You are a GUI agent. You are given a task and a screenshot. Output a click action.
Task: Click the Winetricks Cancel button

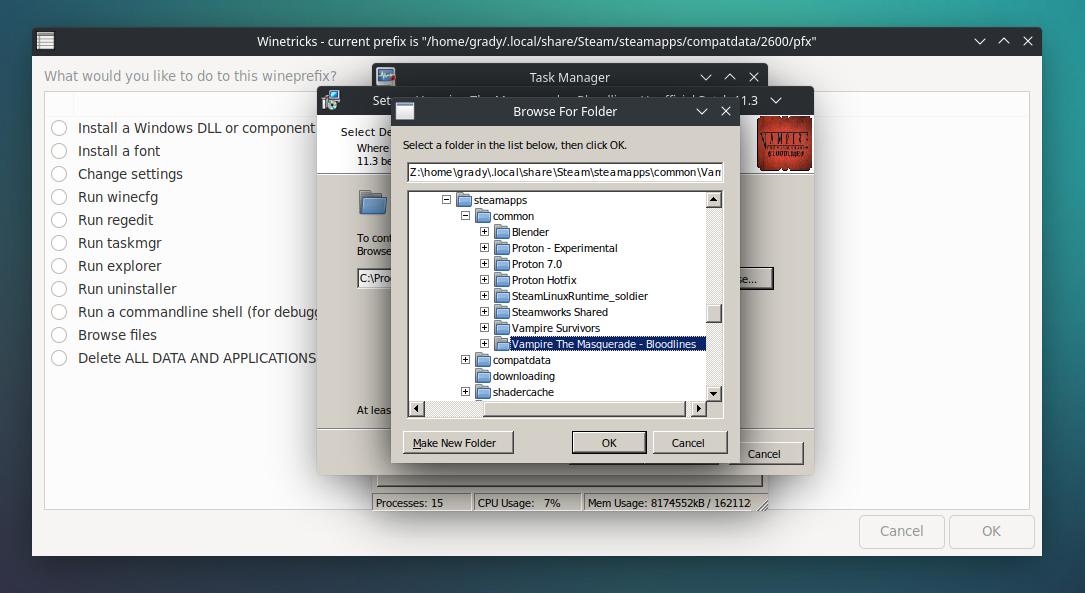(x=901, y=531)
